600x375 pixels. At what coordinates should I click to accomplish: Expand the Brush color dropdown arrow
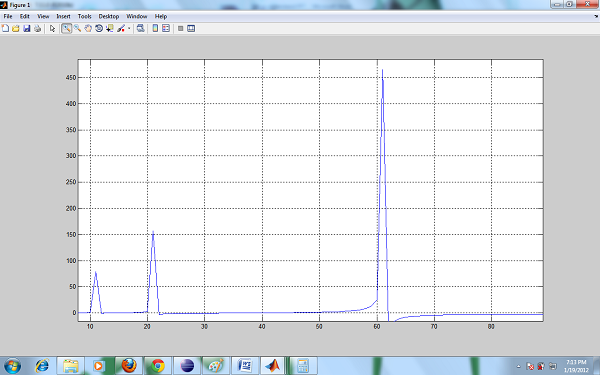129,28
